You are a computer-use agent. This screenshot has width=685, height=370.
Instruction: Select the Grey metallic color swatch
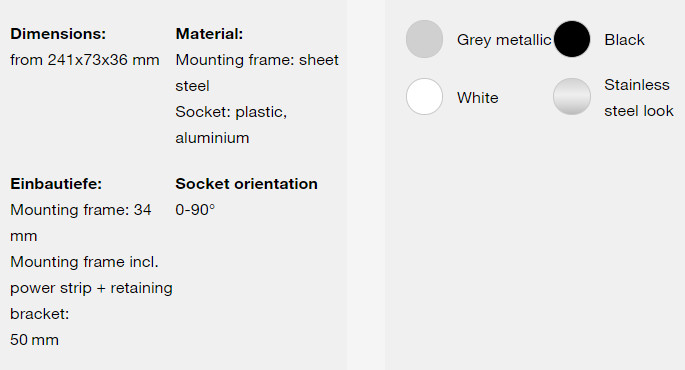coord(424,39)
